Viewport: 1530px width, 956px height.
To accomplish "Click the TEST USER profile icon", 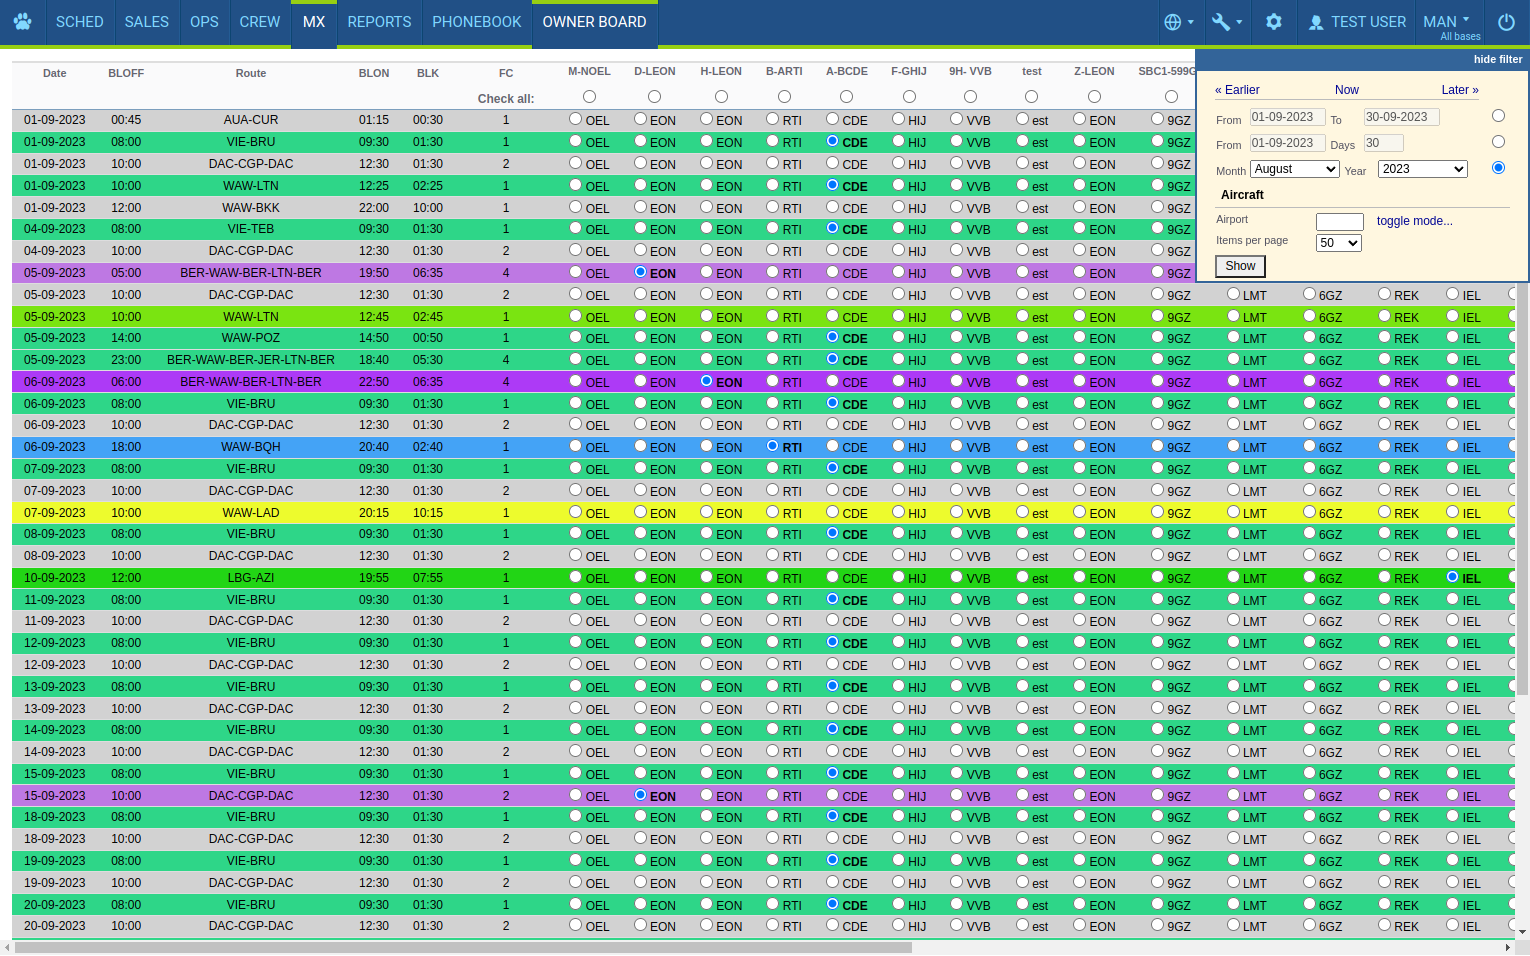I will pyautogui.click(x=1316, y=22).
